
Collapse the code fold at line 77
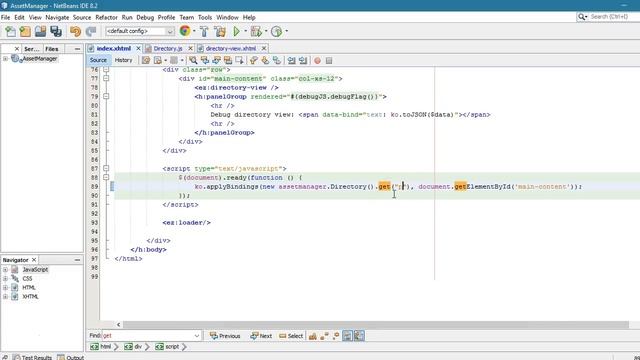coord(106,78)
